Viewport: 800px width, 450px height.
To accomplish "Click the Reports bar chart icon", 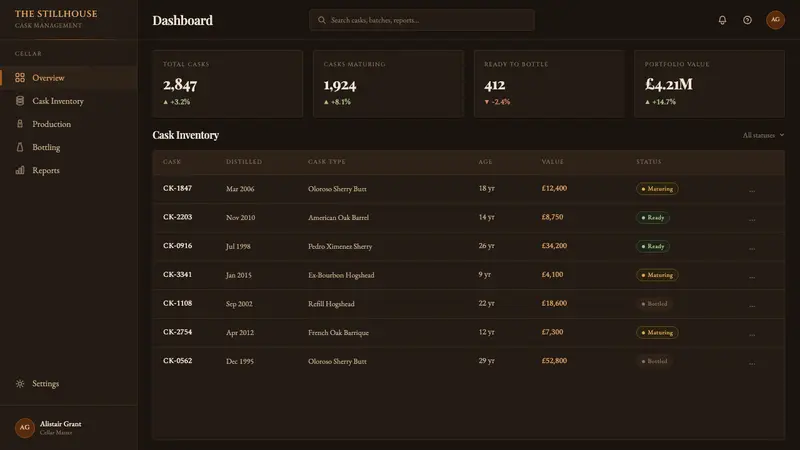I will 20,170.
